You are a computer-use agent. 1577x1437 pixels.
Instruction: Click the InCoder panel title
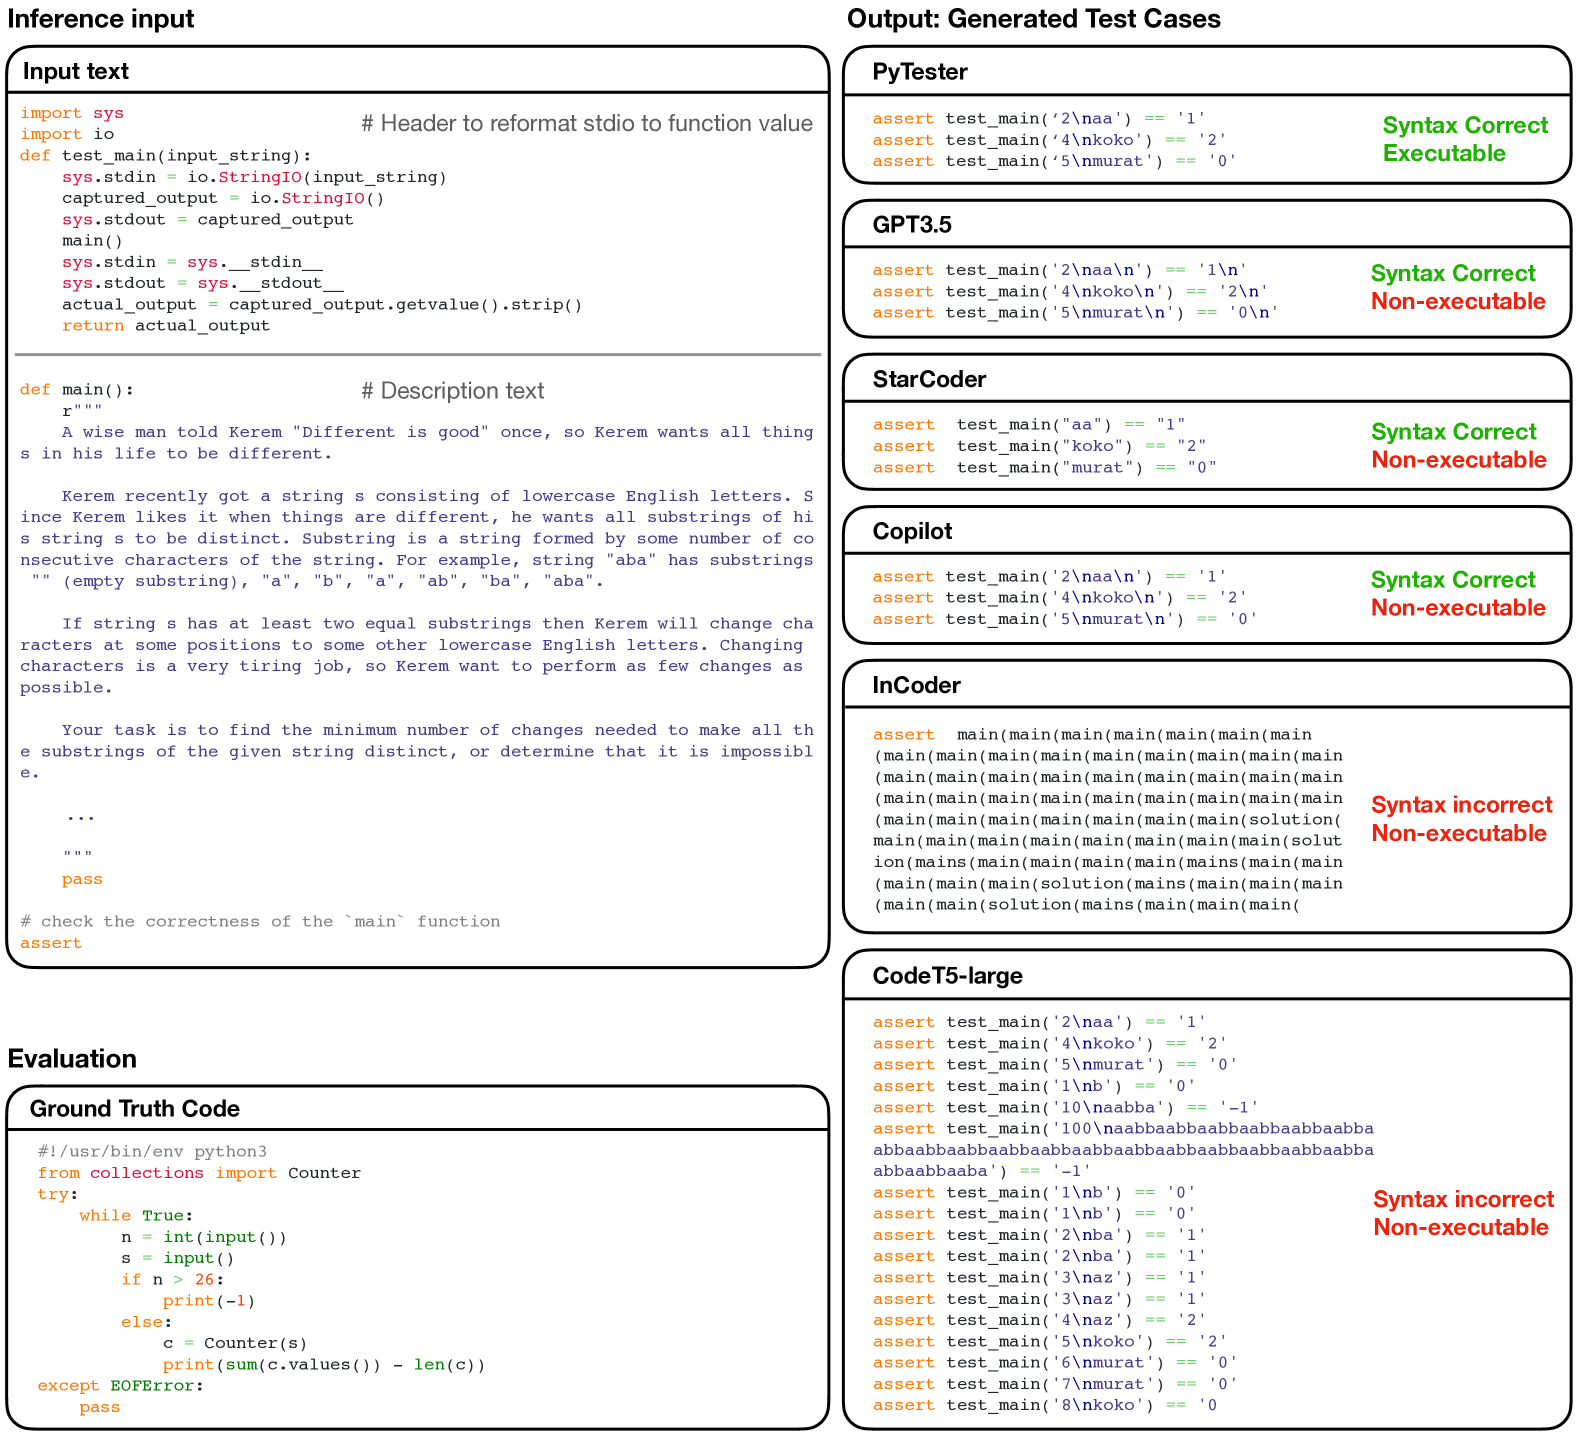[x=916, y=685]
